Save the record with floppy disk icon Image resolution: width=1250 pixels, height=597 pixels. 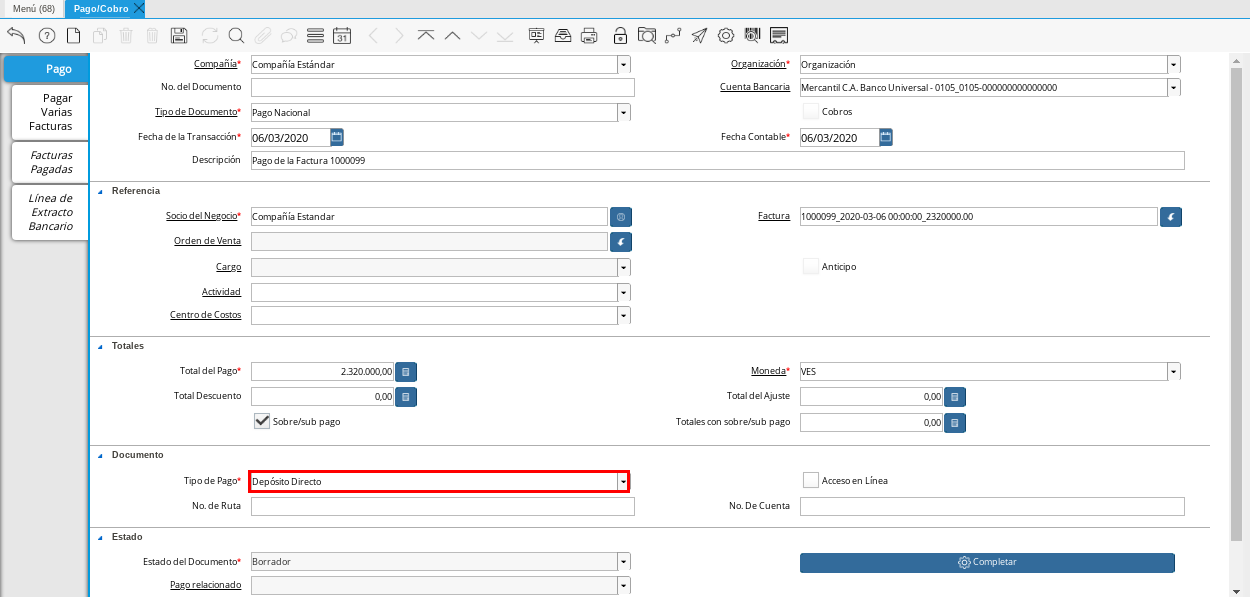(x=179, y=36)
